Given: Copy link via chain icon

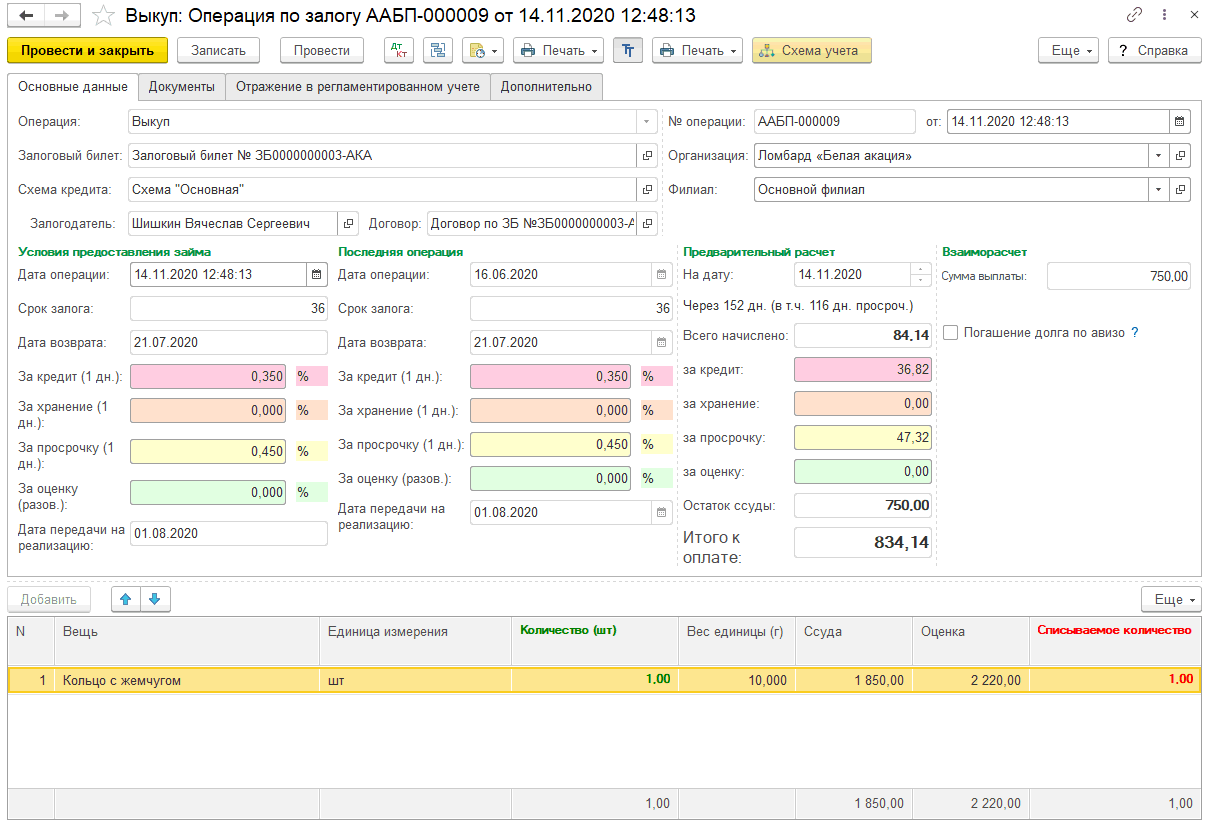Looking at the screenshot, I should 1134,15.
